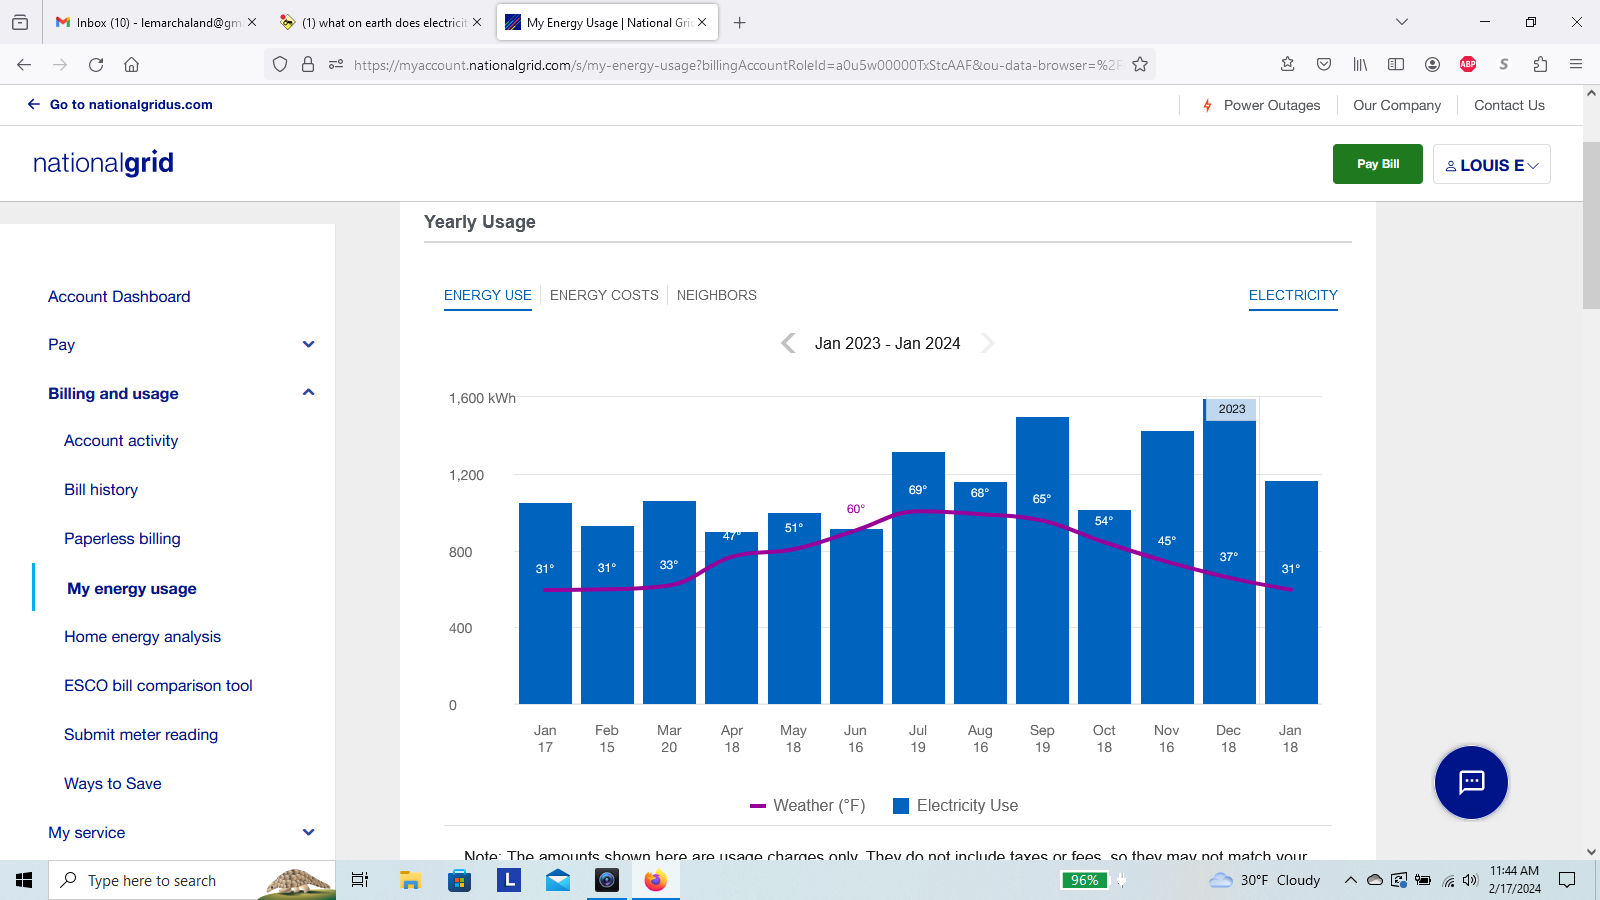
Task: Click the Sep 19 usage bar
Action: click(x=1042, y=560)
